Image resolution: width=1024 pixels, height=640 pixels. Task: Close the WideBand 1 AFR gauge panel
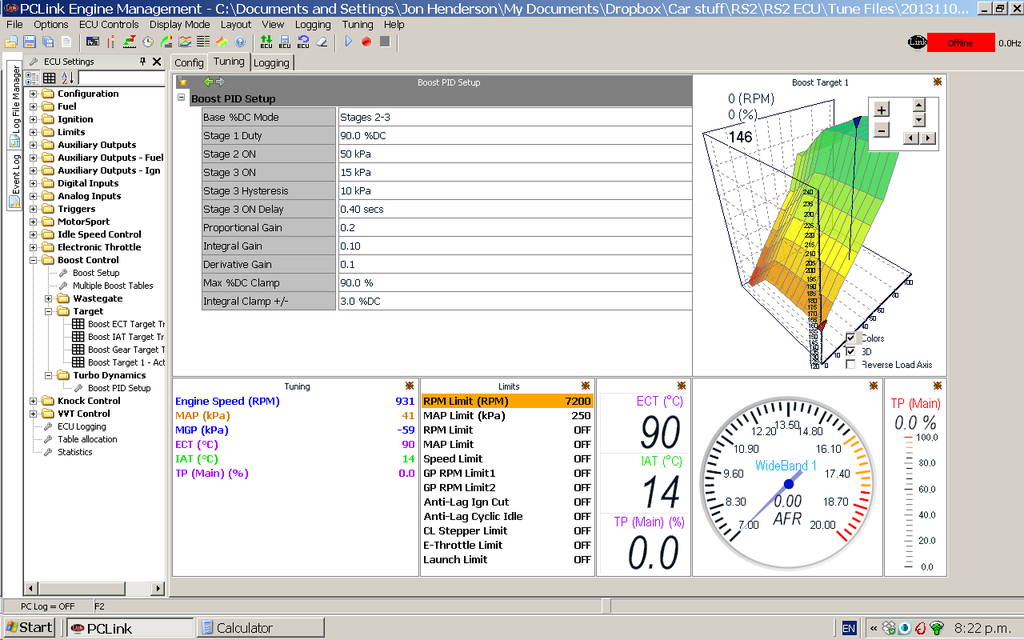click(x=873, y=386)
